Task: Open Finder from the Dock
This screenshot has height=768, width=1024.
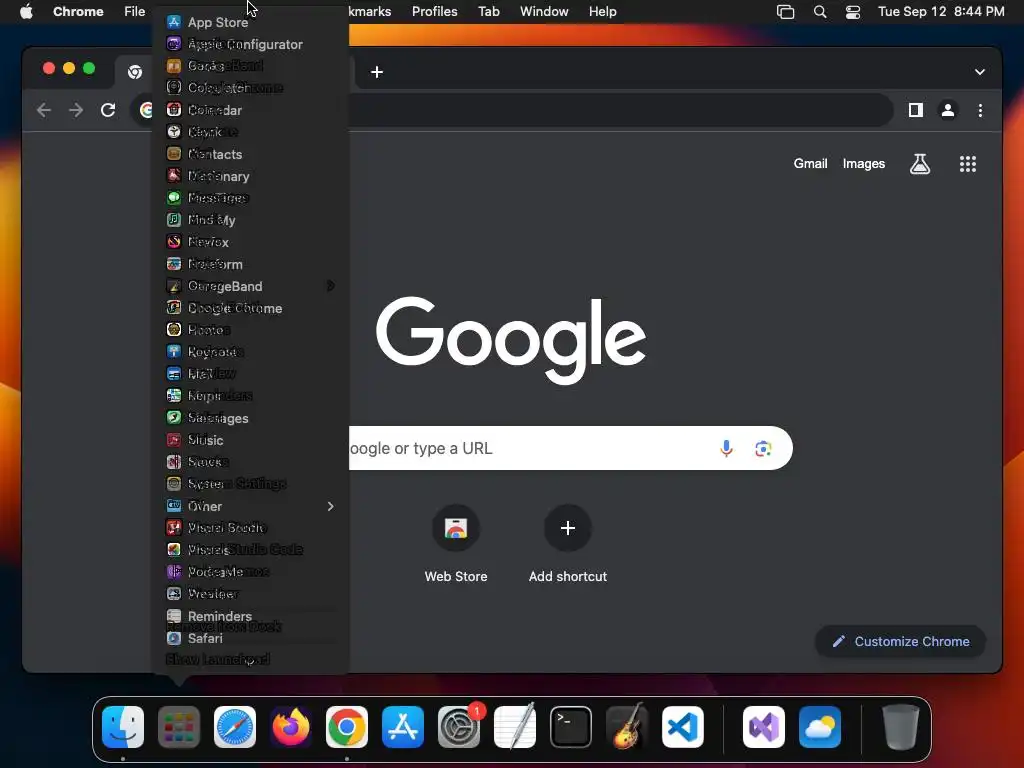Action: coord(123,727)
